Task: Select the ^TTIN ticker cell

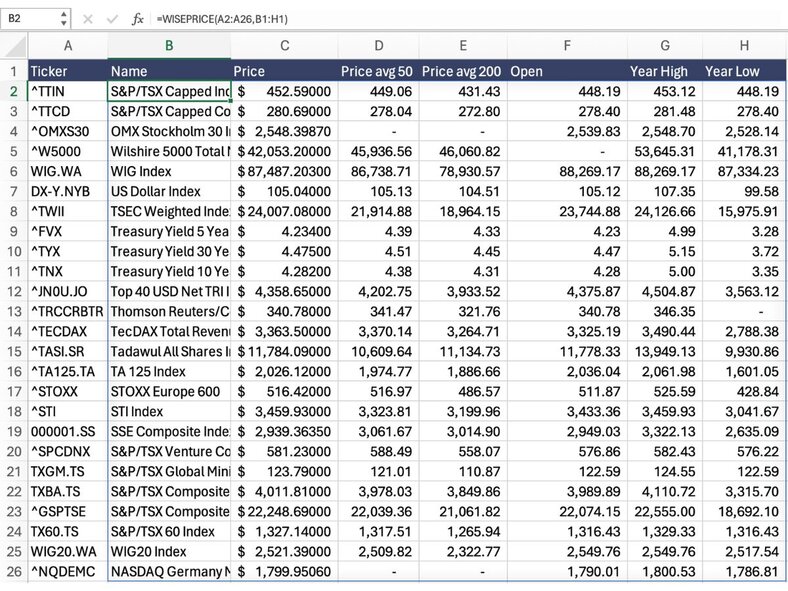Action: (68, 91)
